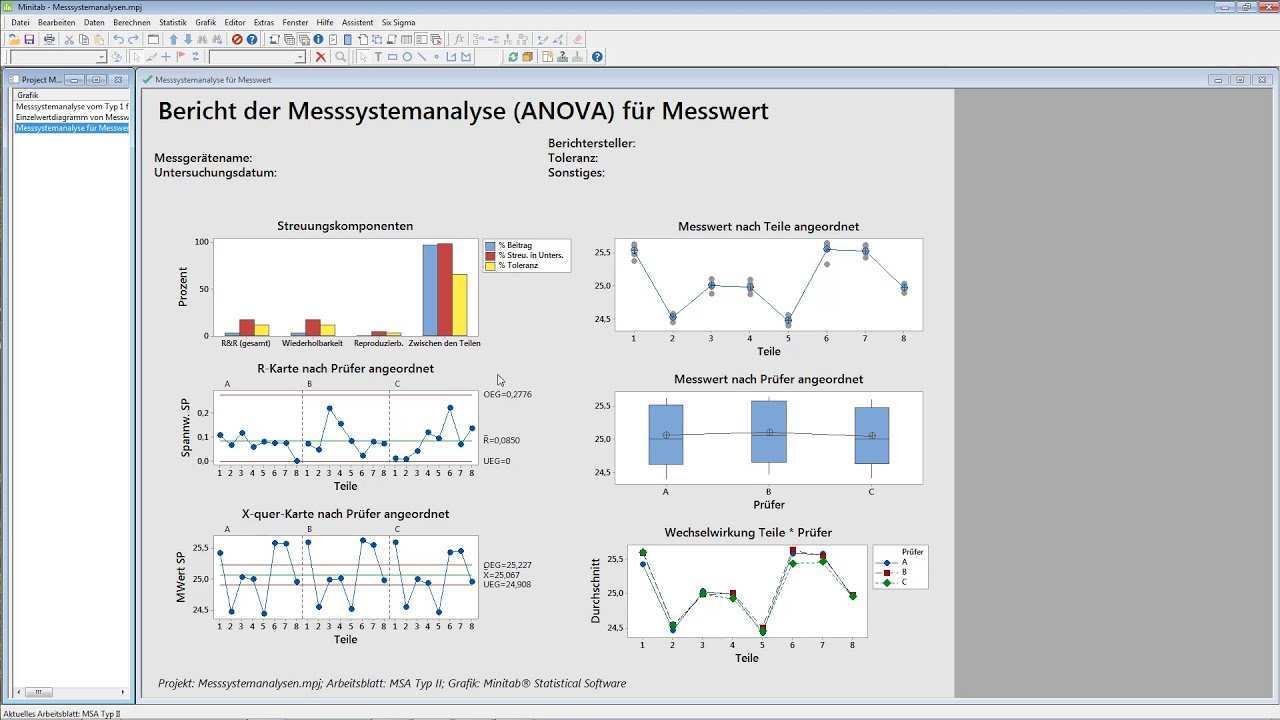Click the Print icon in toolbar
1280x720 pixels.
(49, 40)
